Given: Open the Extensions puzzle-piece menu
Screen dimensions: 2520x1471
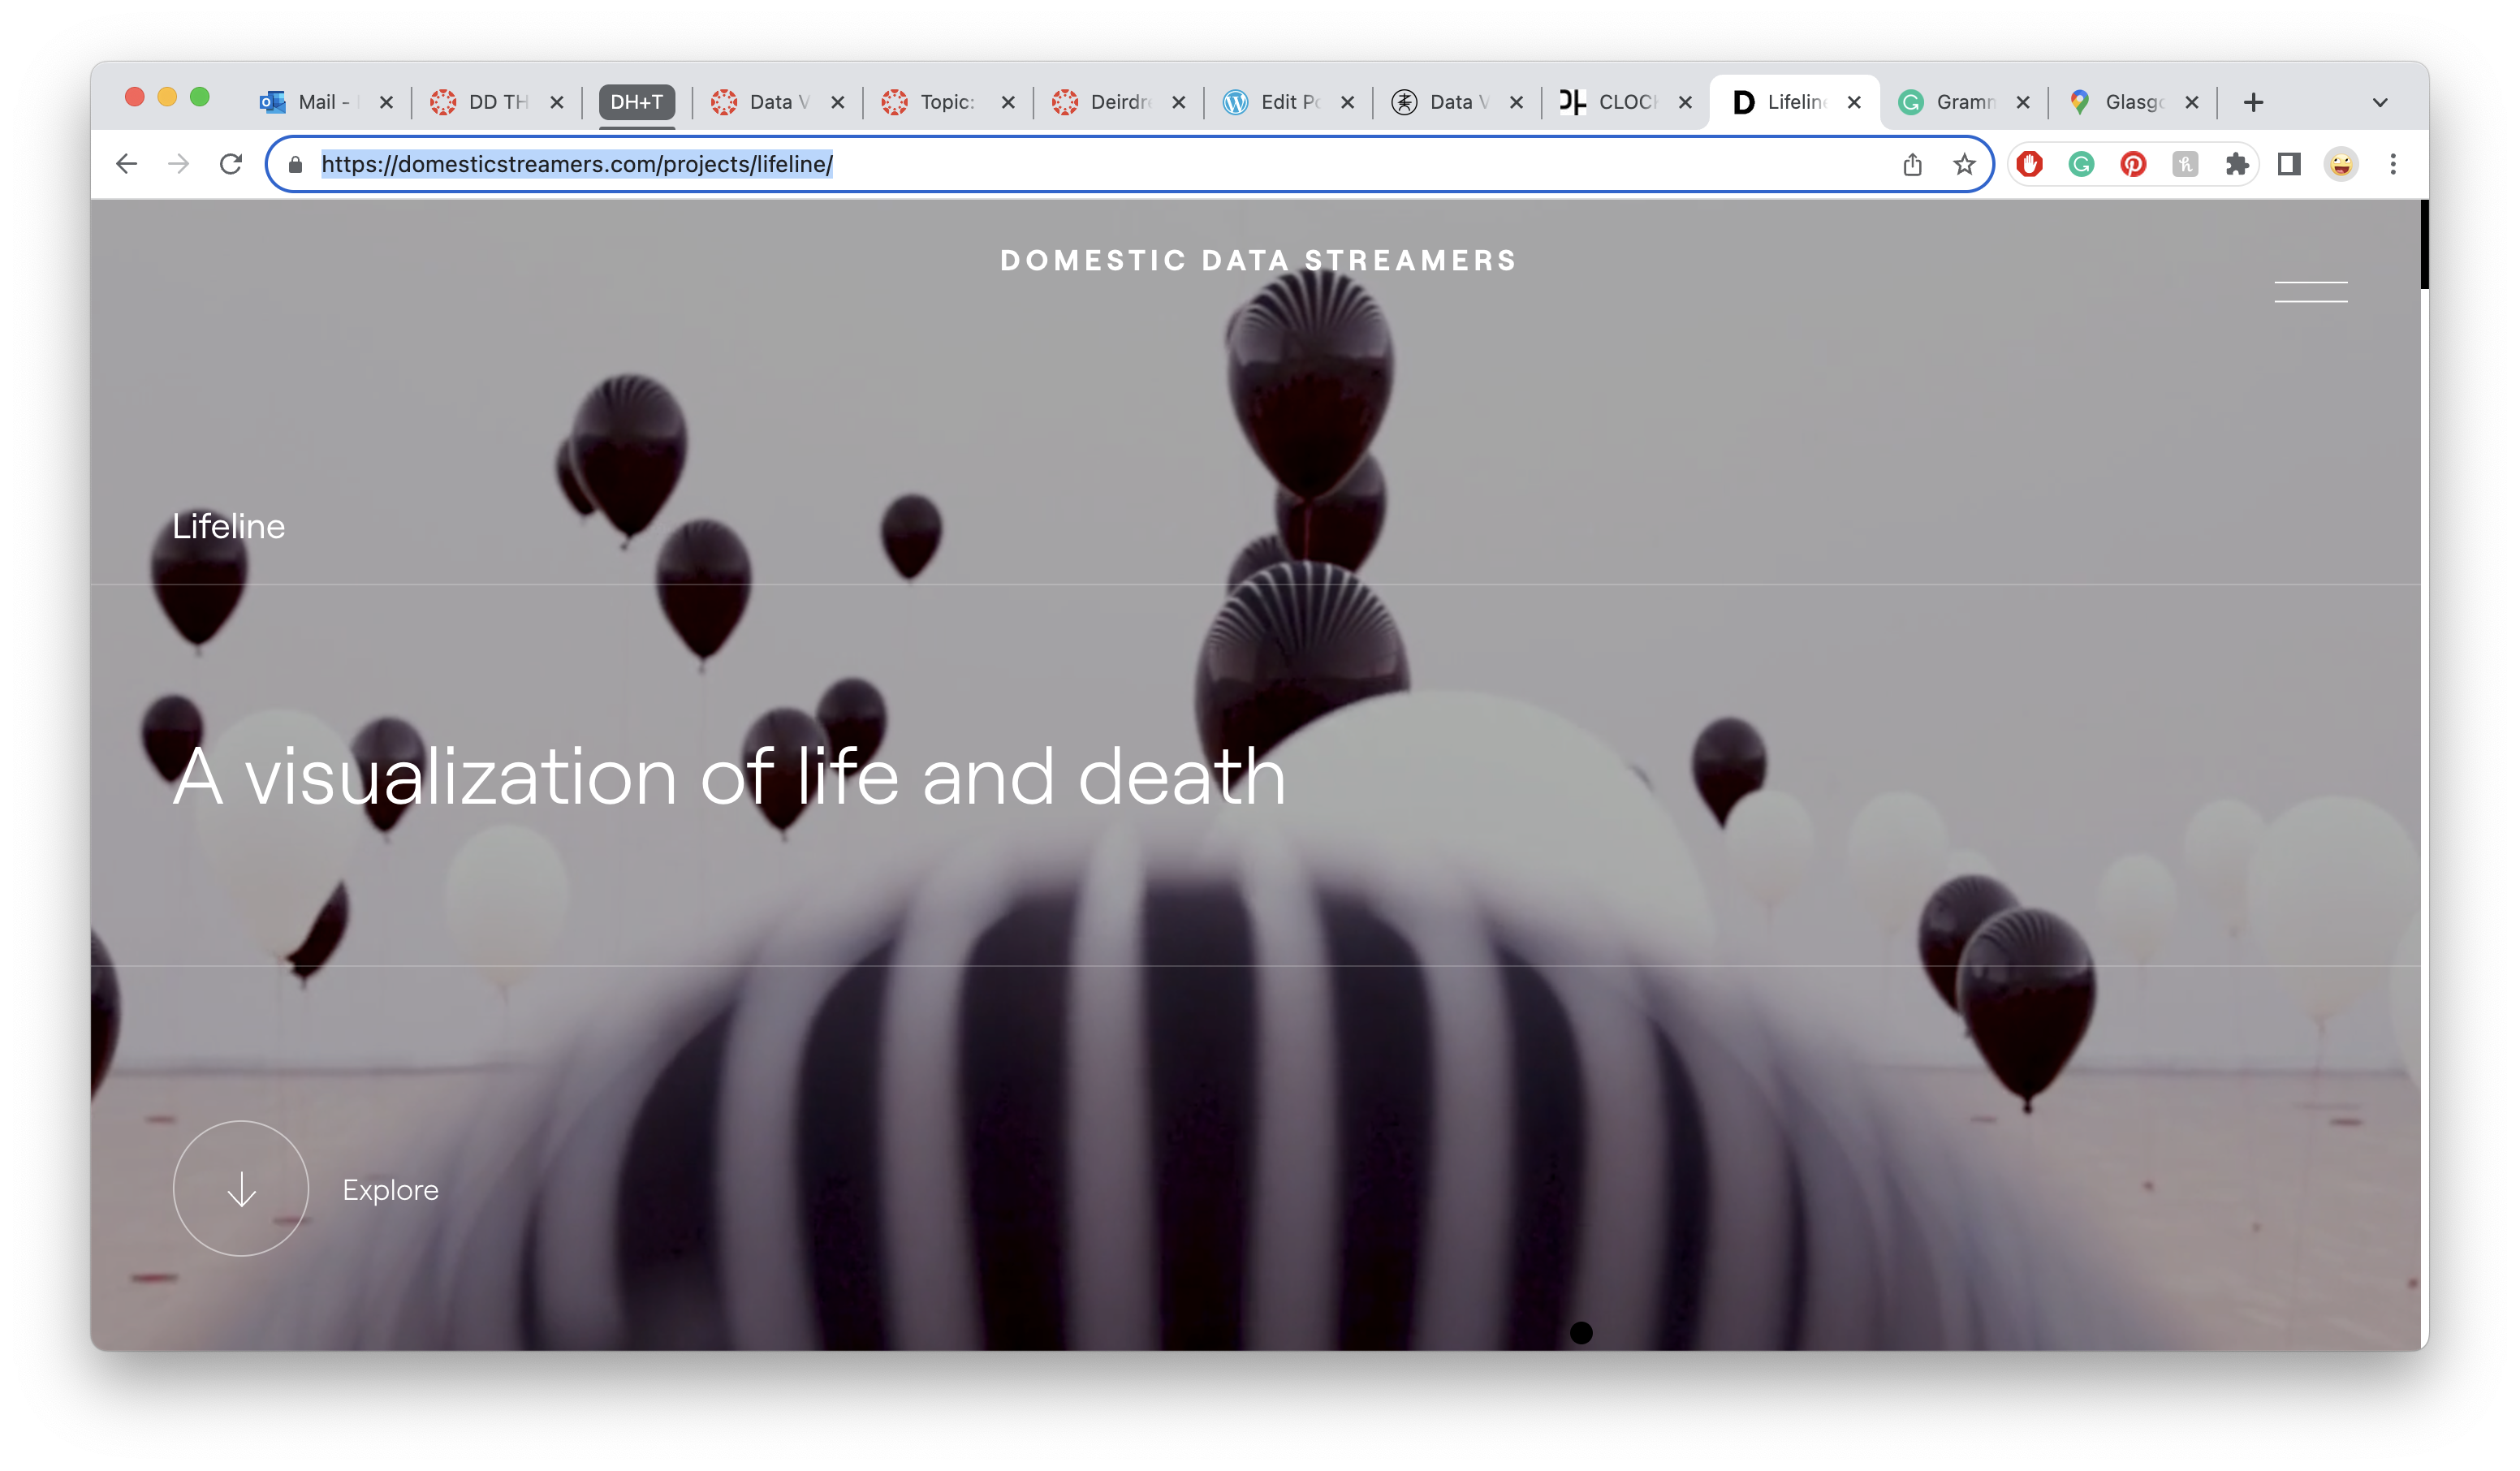Looking at the screenshot, I should 2237,164.
